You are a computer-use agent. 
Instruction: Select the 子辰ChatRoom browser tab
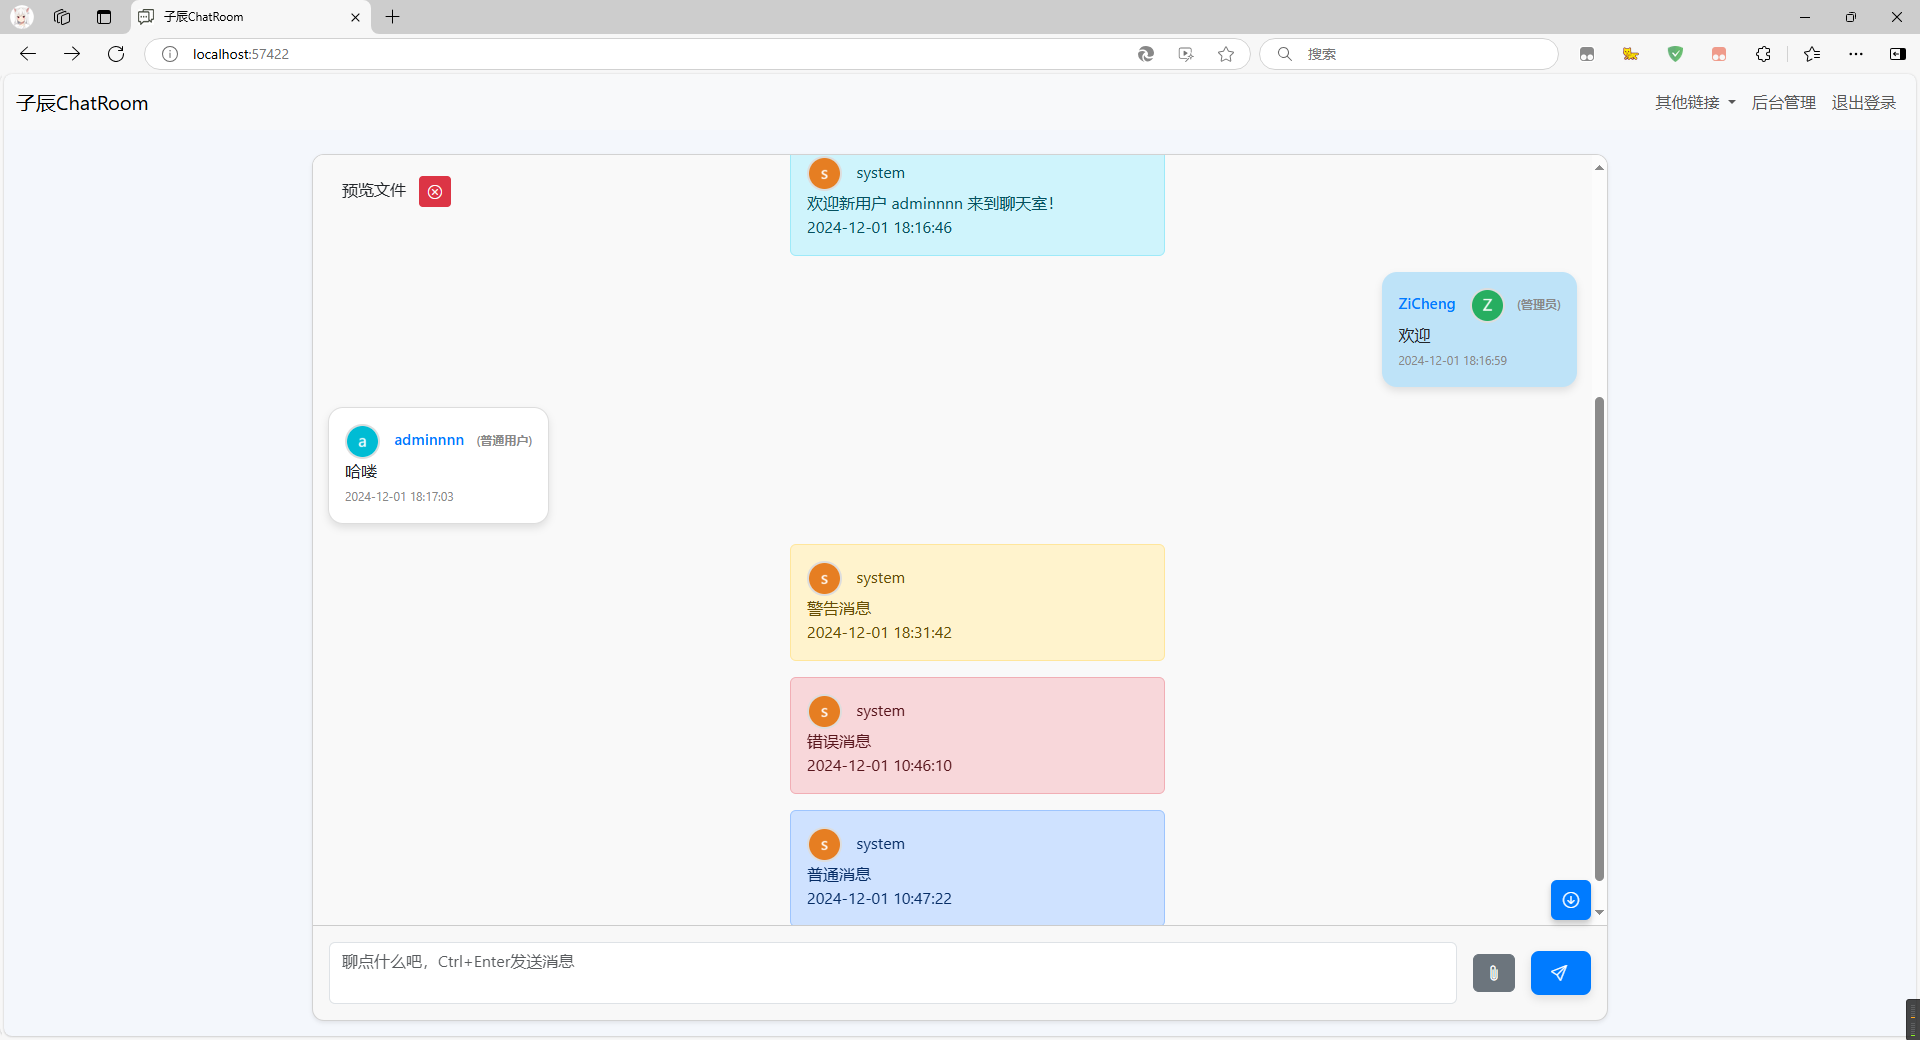(250, 17)
